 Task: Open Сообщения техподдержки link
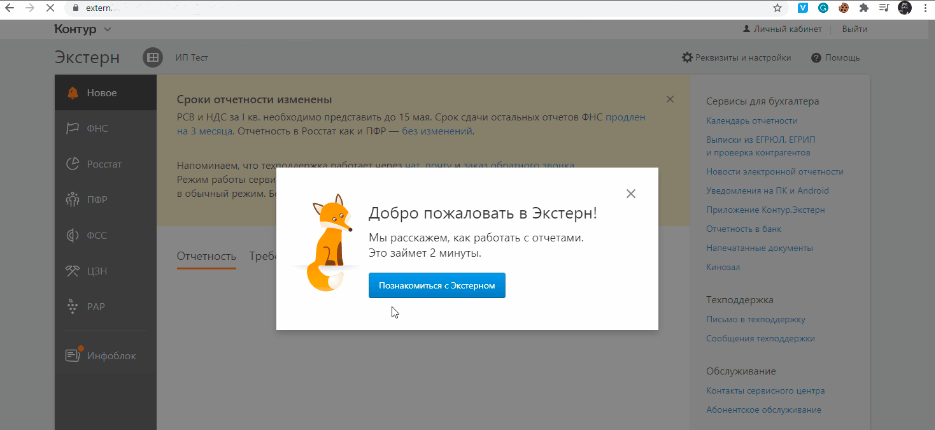point(760,339)
